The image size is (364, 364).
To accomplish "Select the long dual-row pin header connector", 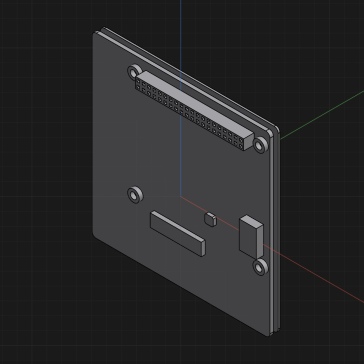I will (195, 111).
